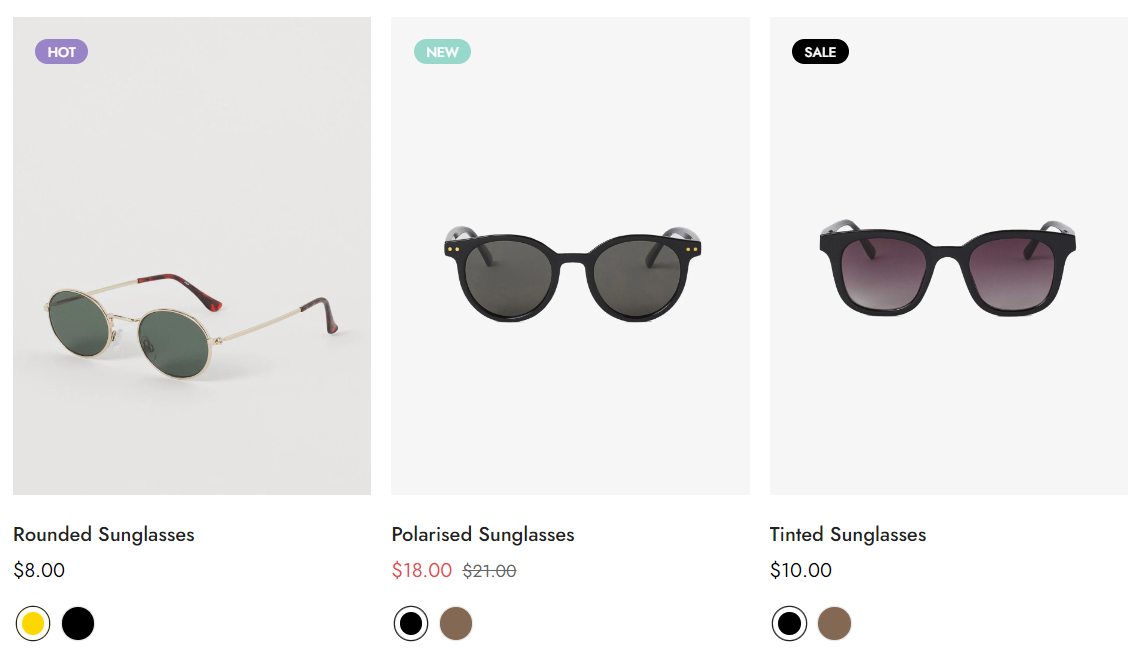
Task: Click the crossed-out $21.00 original price
Action: [x=489, y=571]
